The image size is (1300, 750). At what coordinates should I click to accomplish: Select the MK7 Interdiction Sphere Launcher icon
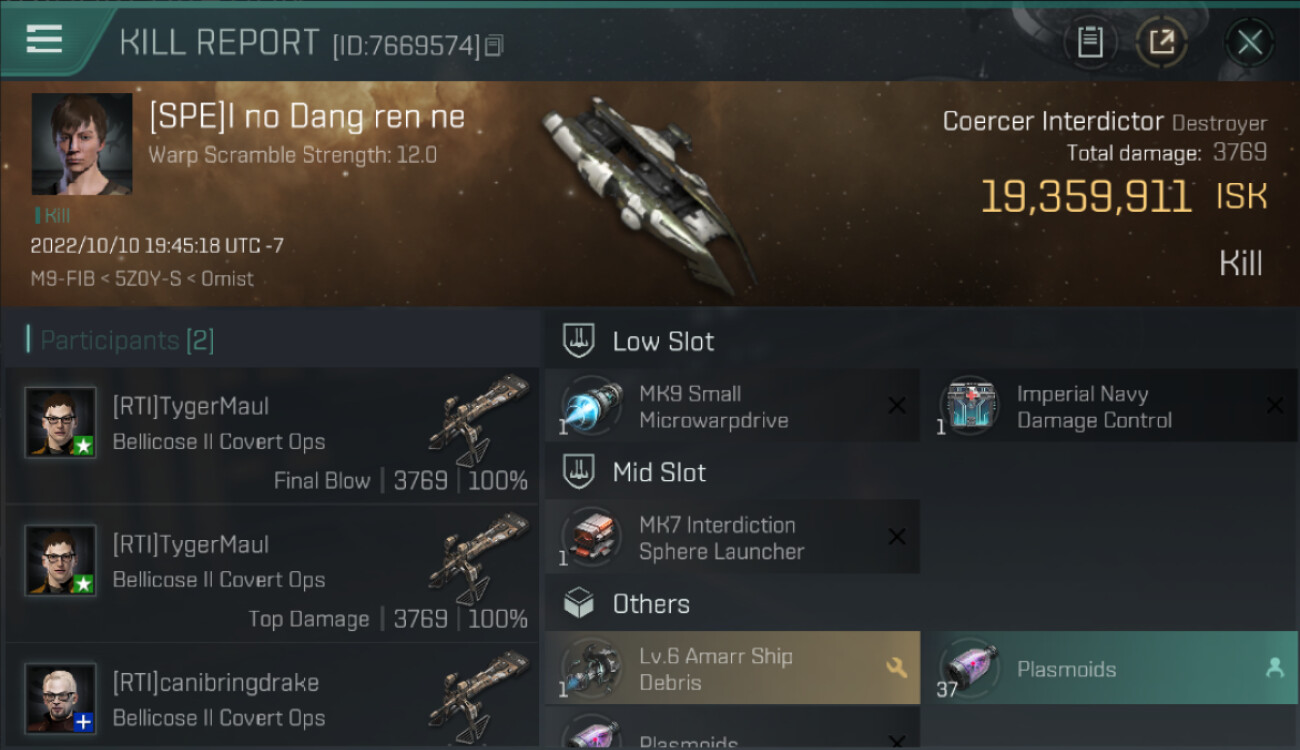593,537
